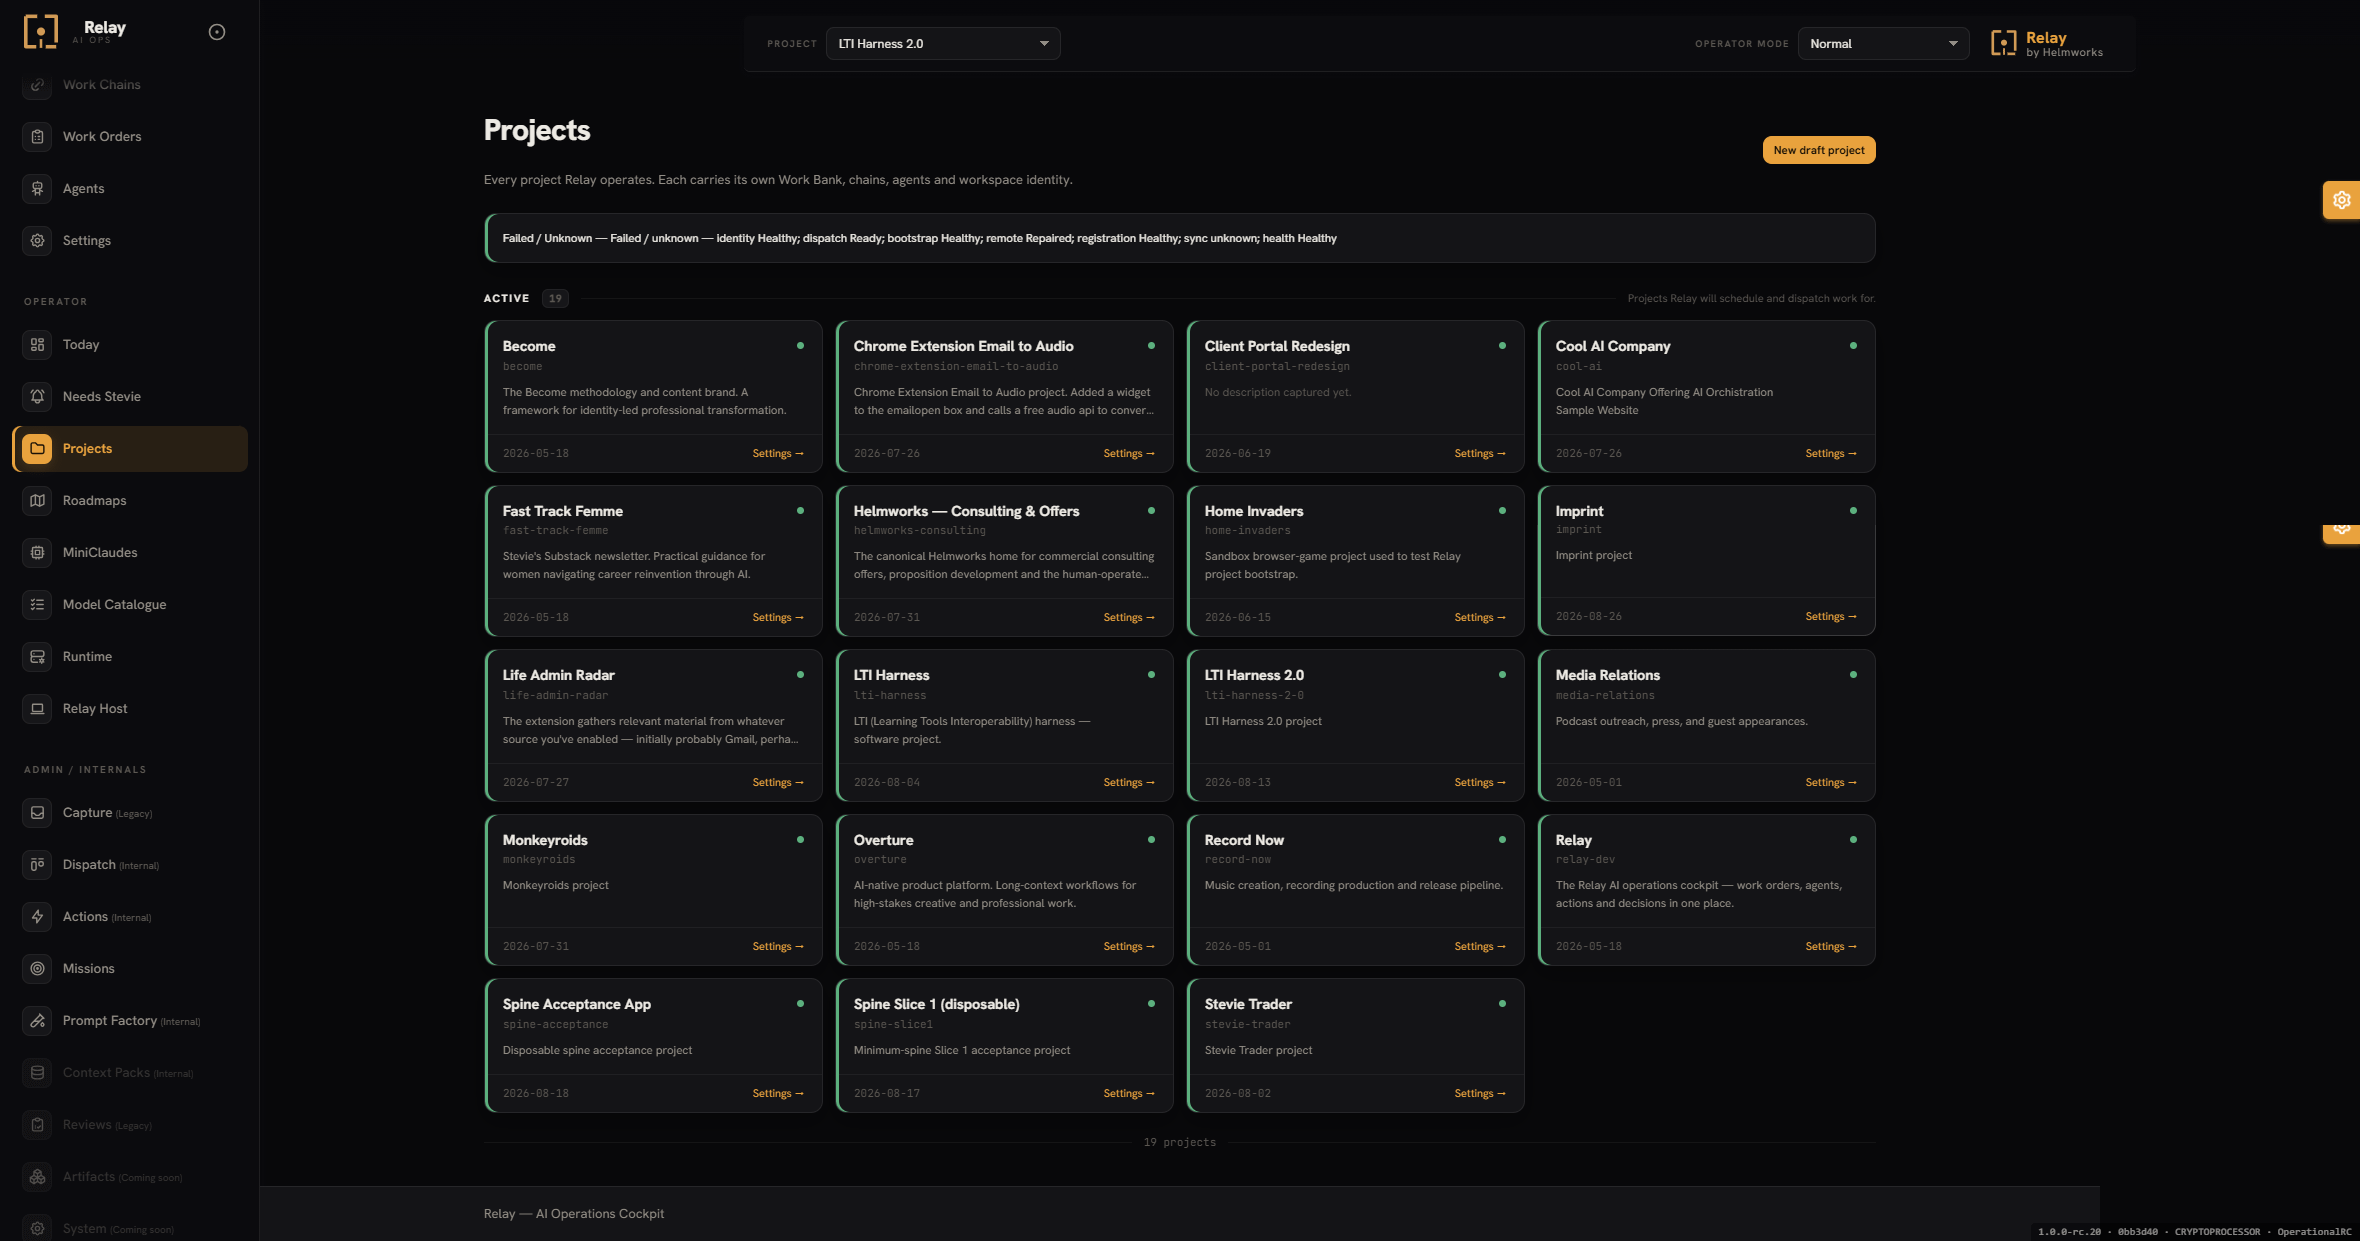Open Settings link on the Become card
Screen dimensions: 2360x1241
tap(778, 454)
